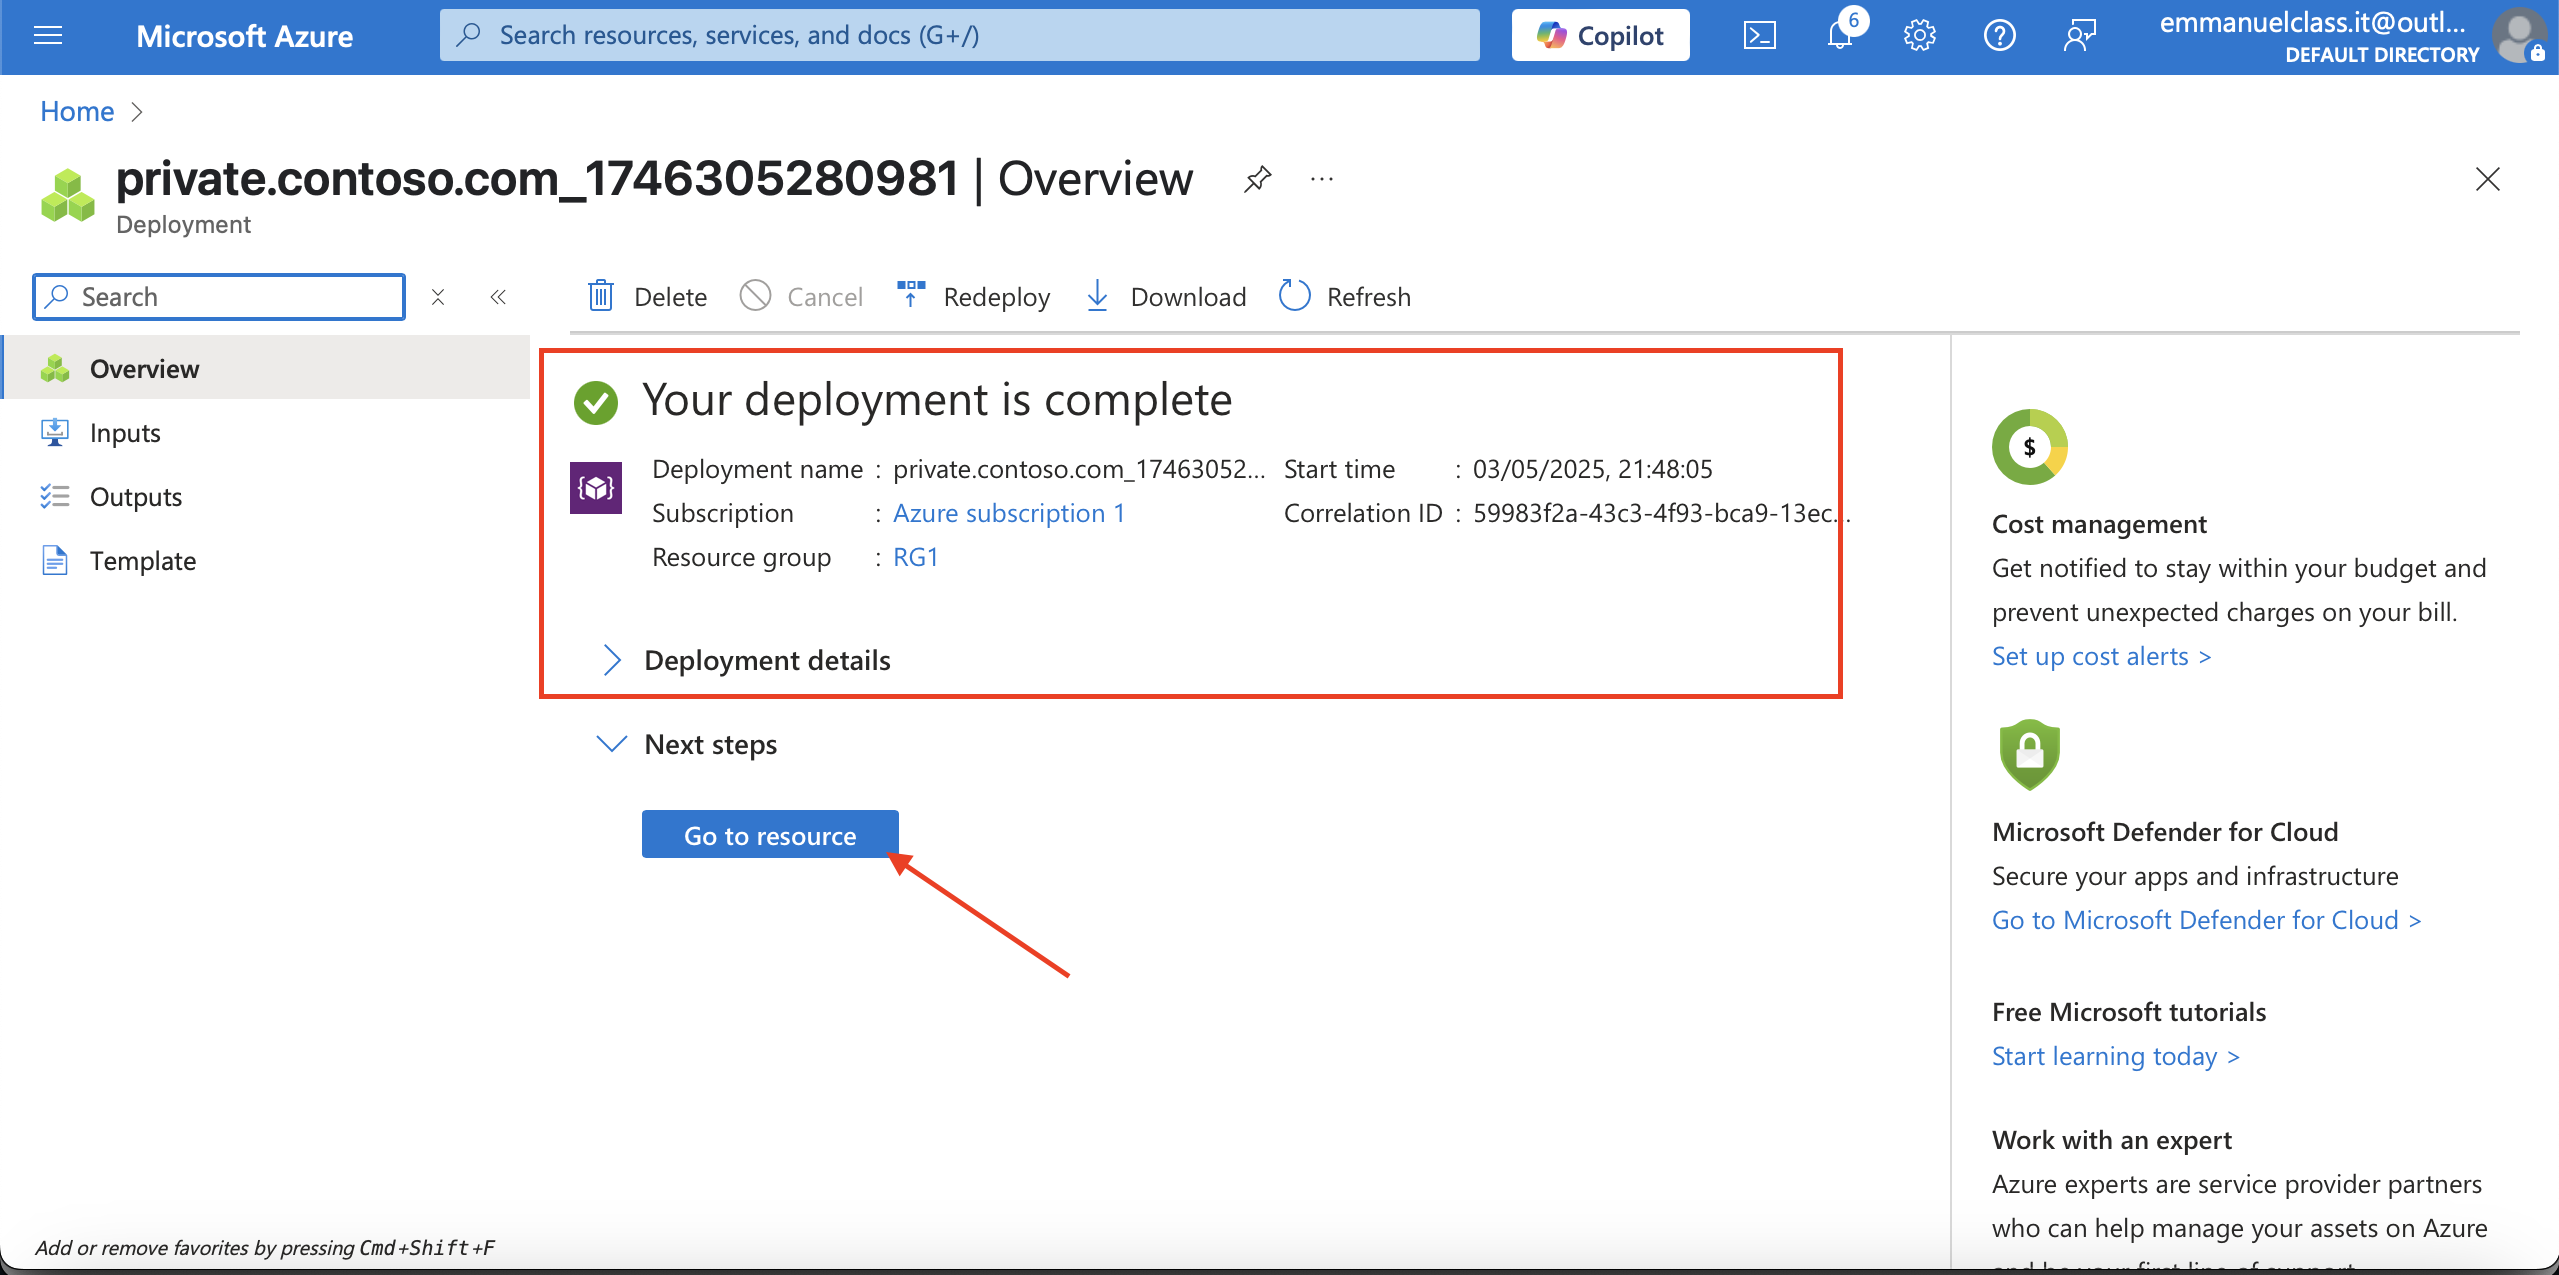
Task: Pin the deployment blade to dashboard
Action: click(1257, 179)
